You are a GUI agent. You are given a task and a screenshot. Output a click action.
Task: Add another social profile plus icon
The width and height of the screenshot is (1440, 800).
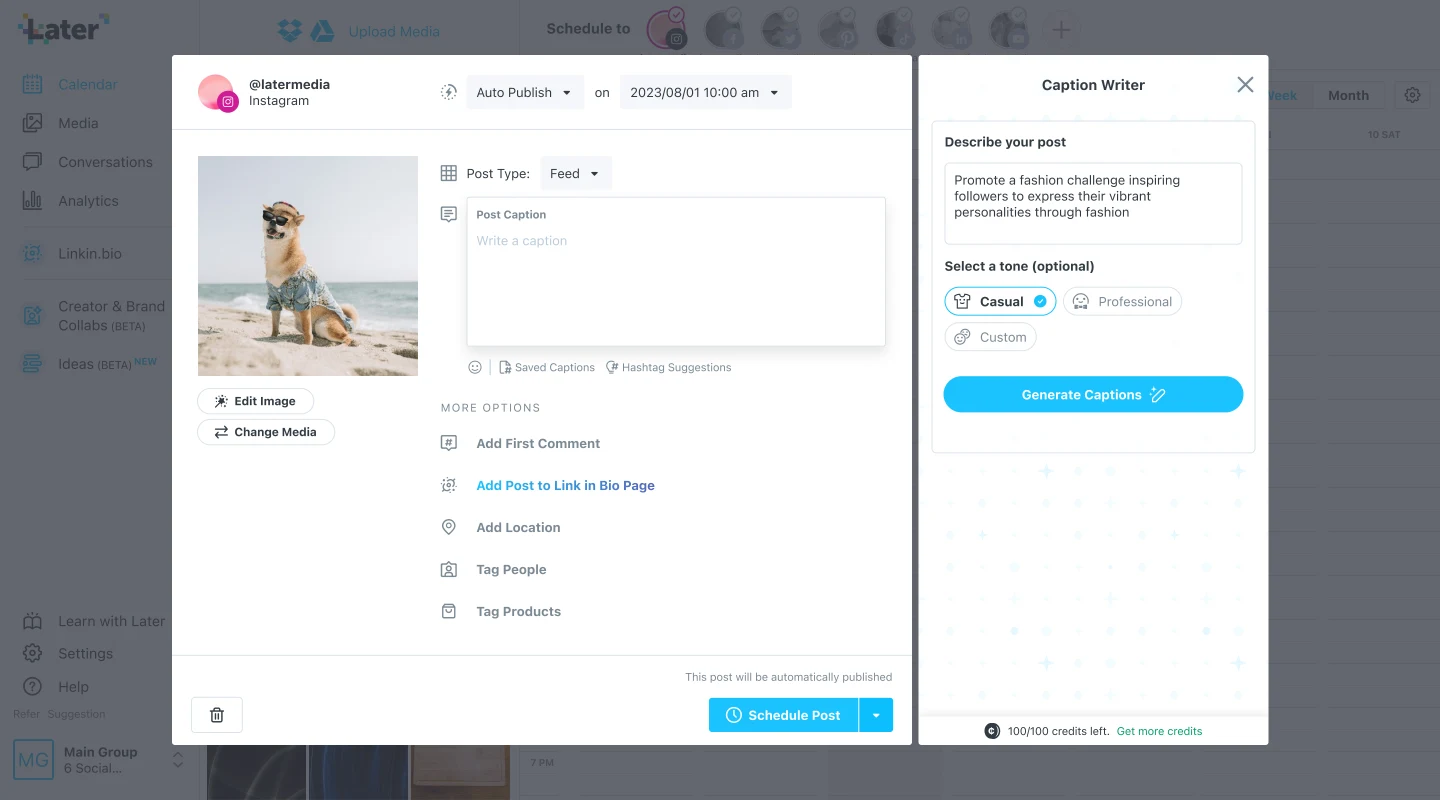tap(1061, 30)
